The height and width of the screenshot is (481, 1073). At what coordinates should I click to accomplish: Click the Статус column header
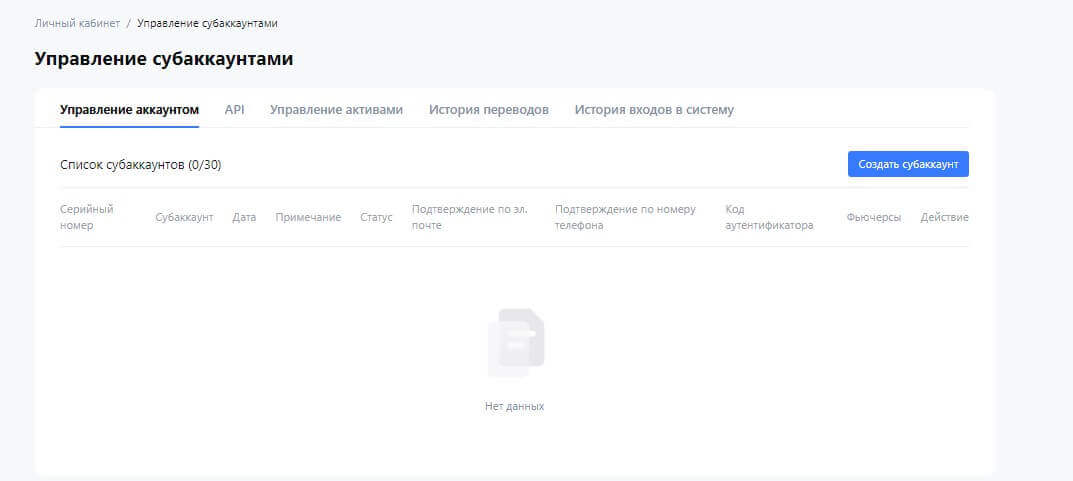coord(376,217)
